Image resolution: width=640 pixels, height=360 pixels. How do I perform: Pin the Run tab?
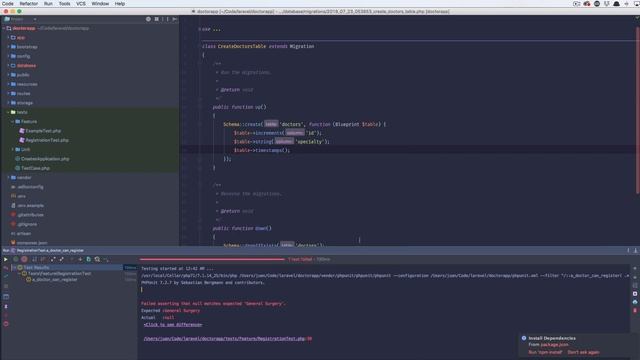(x=6, y=307)
